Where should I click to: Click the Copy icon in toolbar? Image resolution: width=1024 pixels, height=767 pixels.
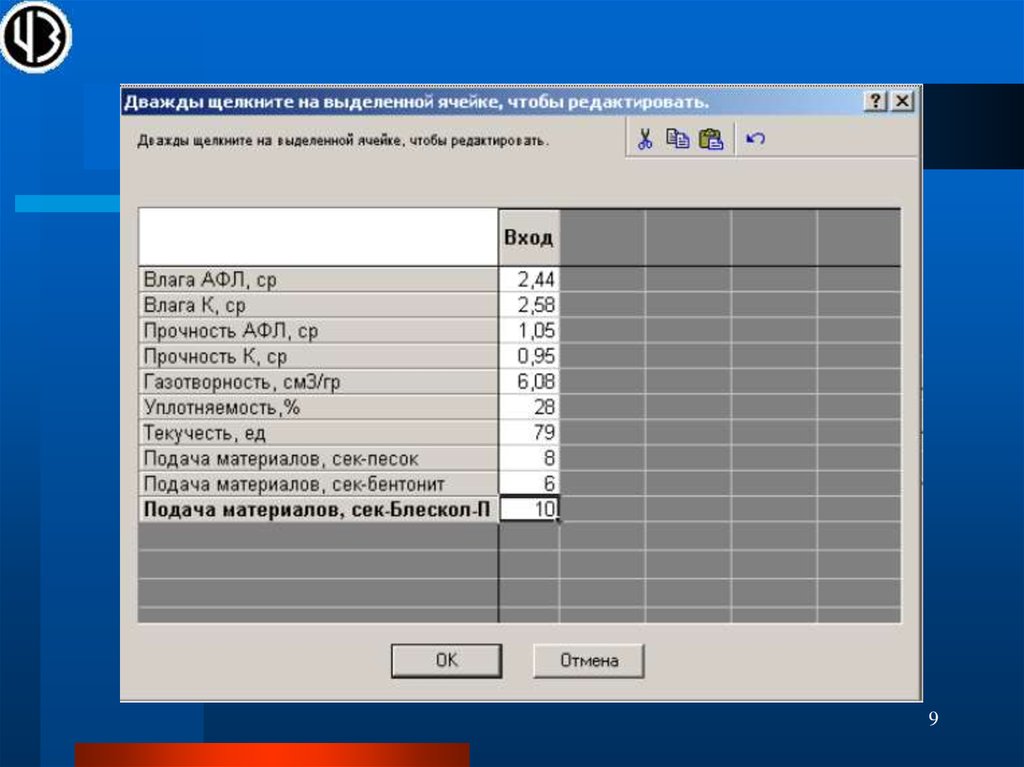[x=678, y=140]
